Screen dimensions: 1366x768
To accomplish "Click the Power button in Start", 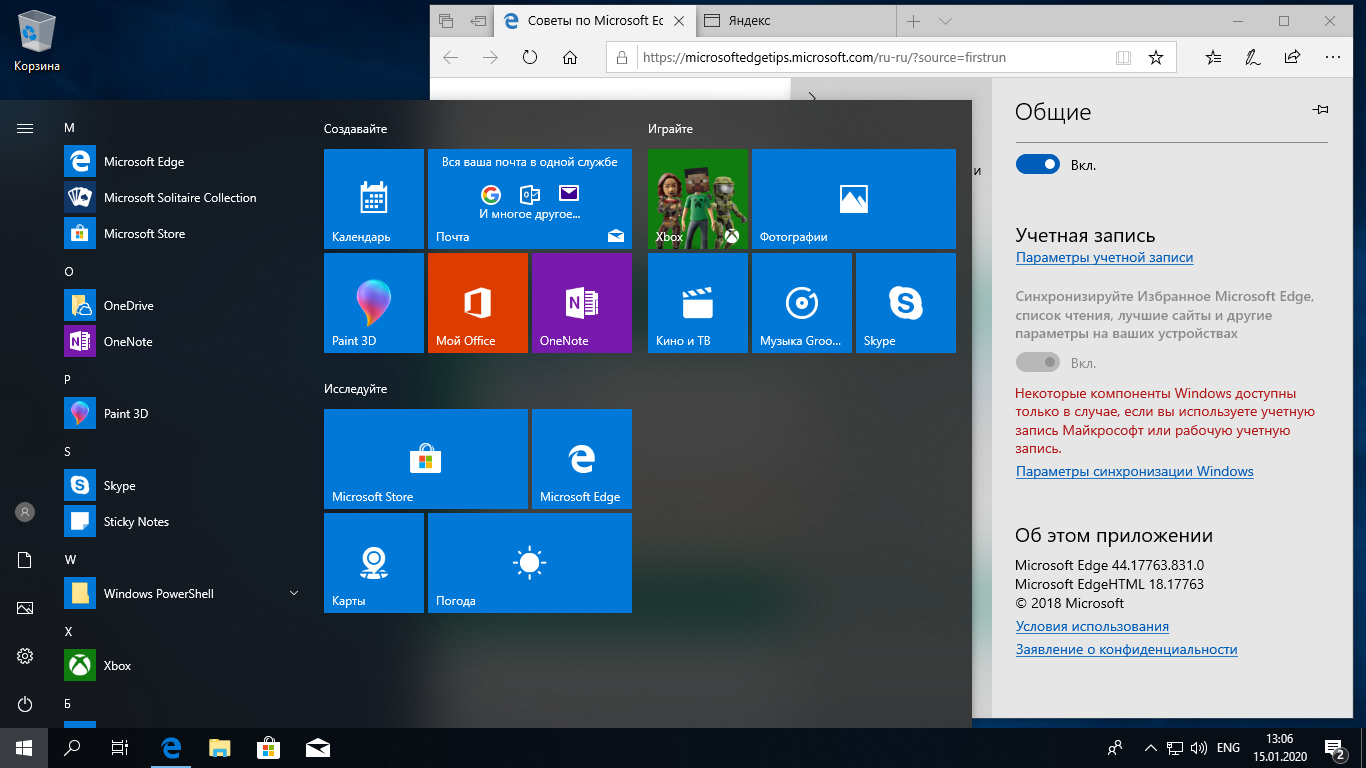I will coord(25,704).
